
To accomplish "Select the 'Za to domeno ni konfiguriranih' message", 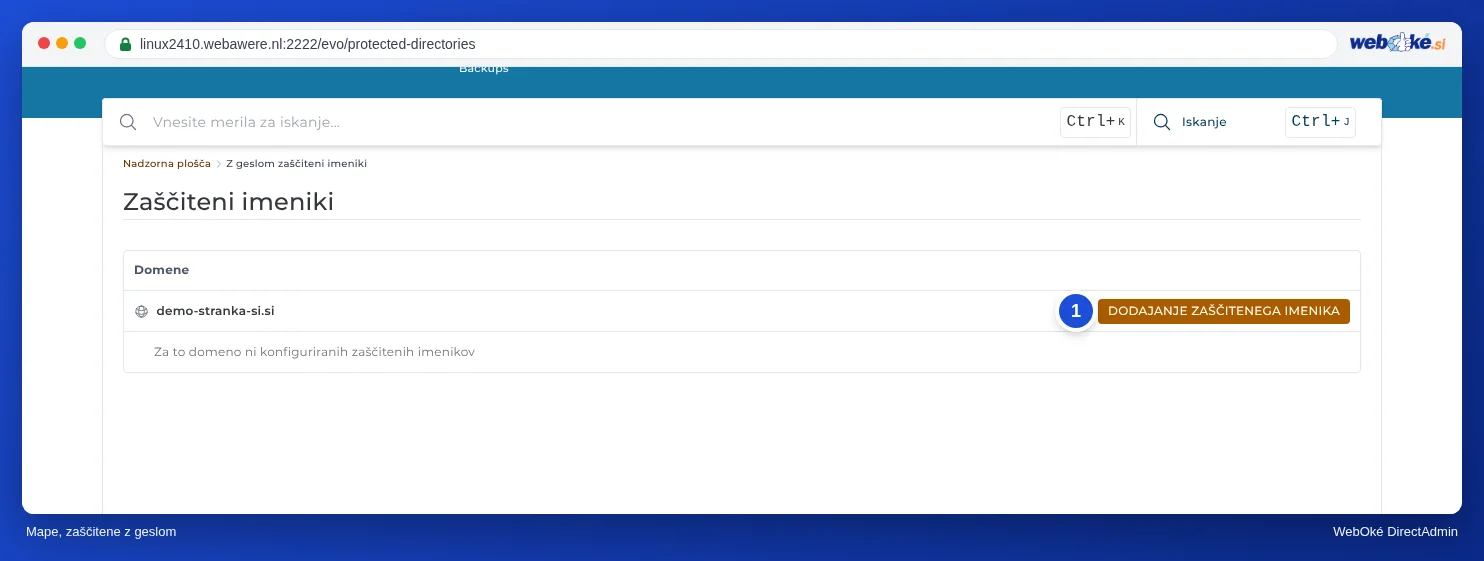I will click(314, 352).
